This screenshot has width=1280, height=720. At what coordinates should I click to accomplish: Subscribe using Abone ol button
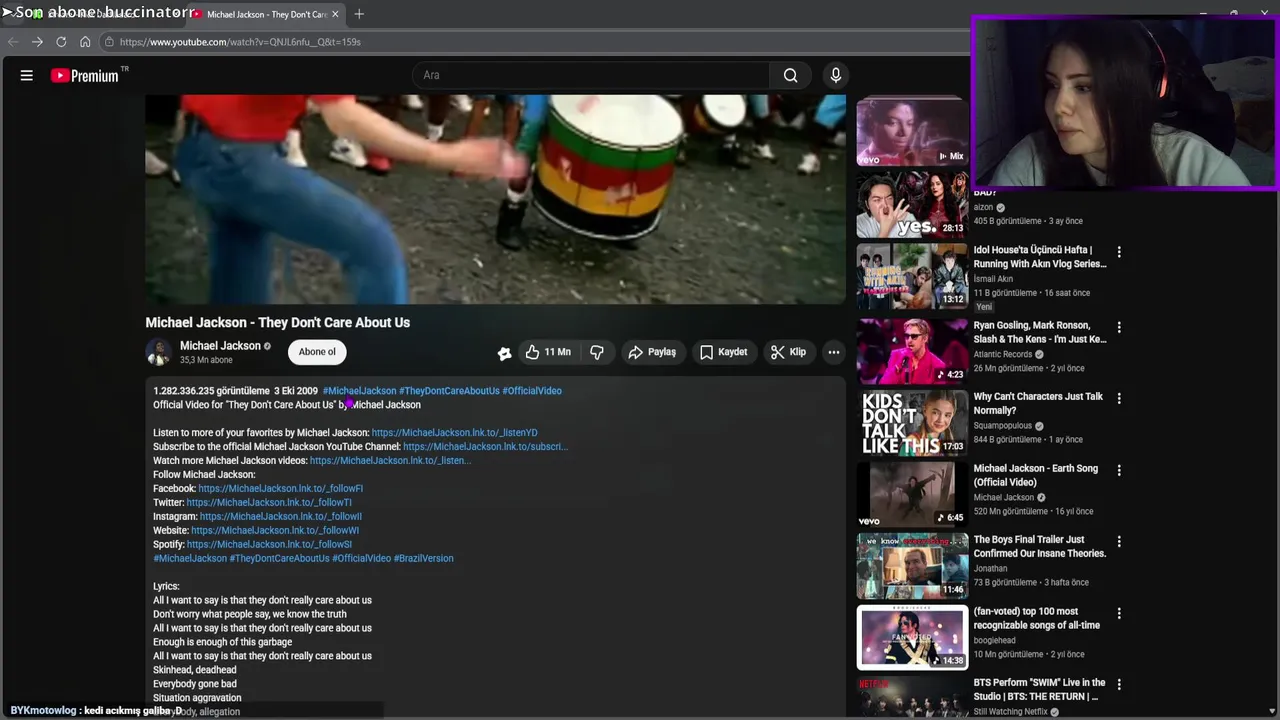click(x=317, y=352)
